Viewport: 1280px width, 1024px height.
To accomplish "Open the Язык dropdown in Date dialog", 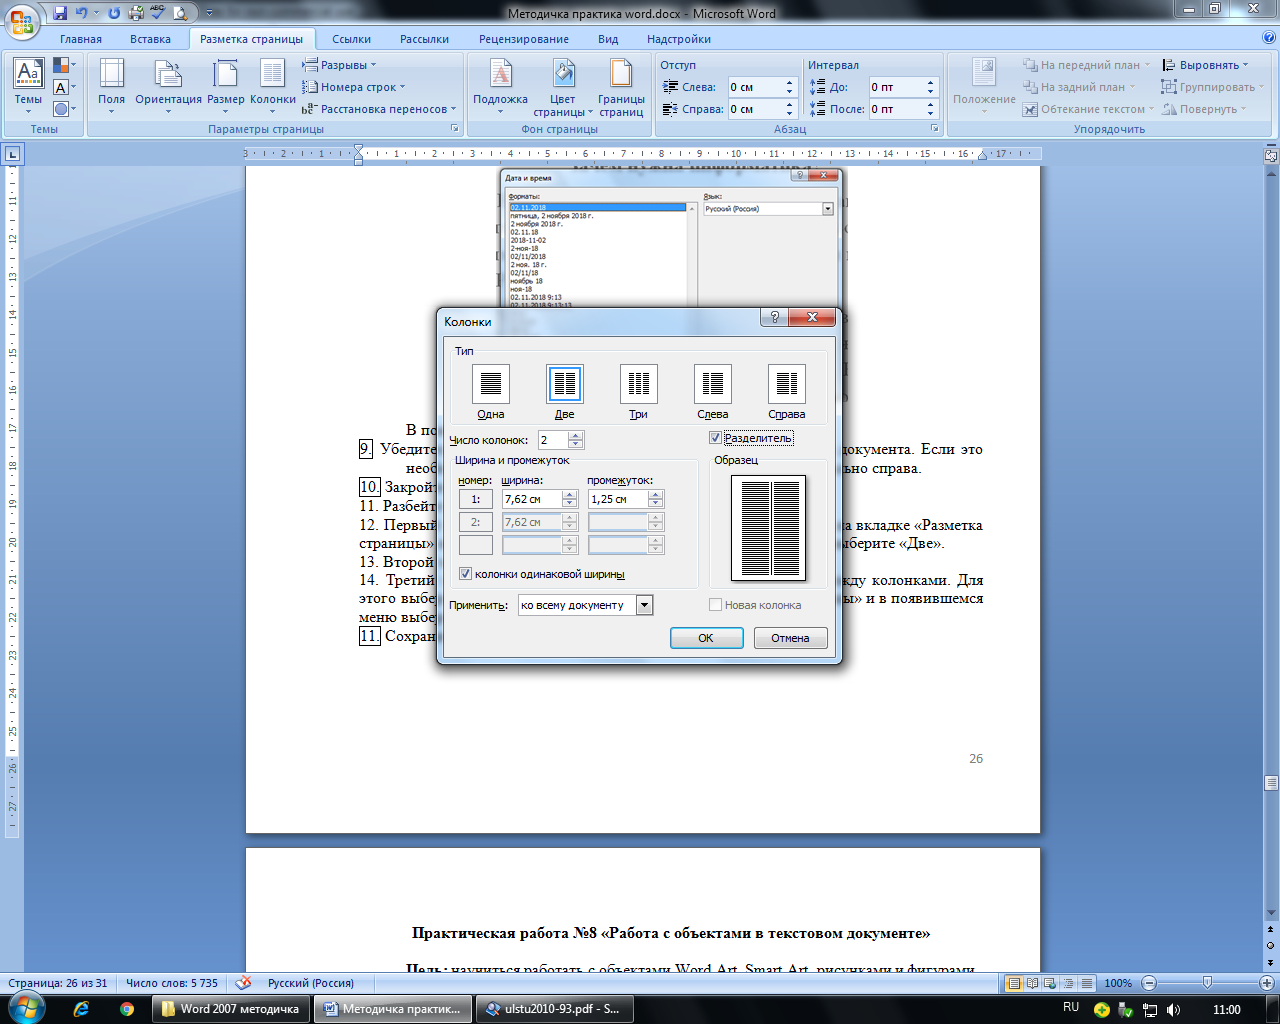I will click(x=828, y=209).
